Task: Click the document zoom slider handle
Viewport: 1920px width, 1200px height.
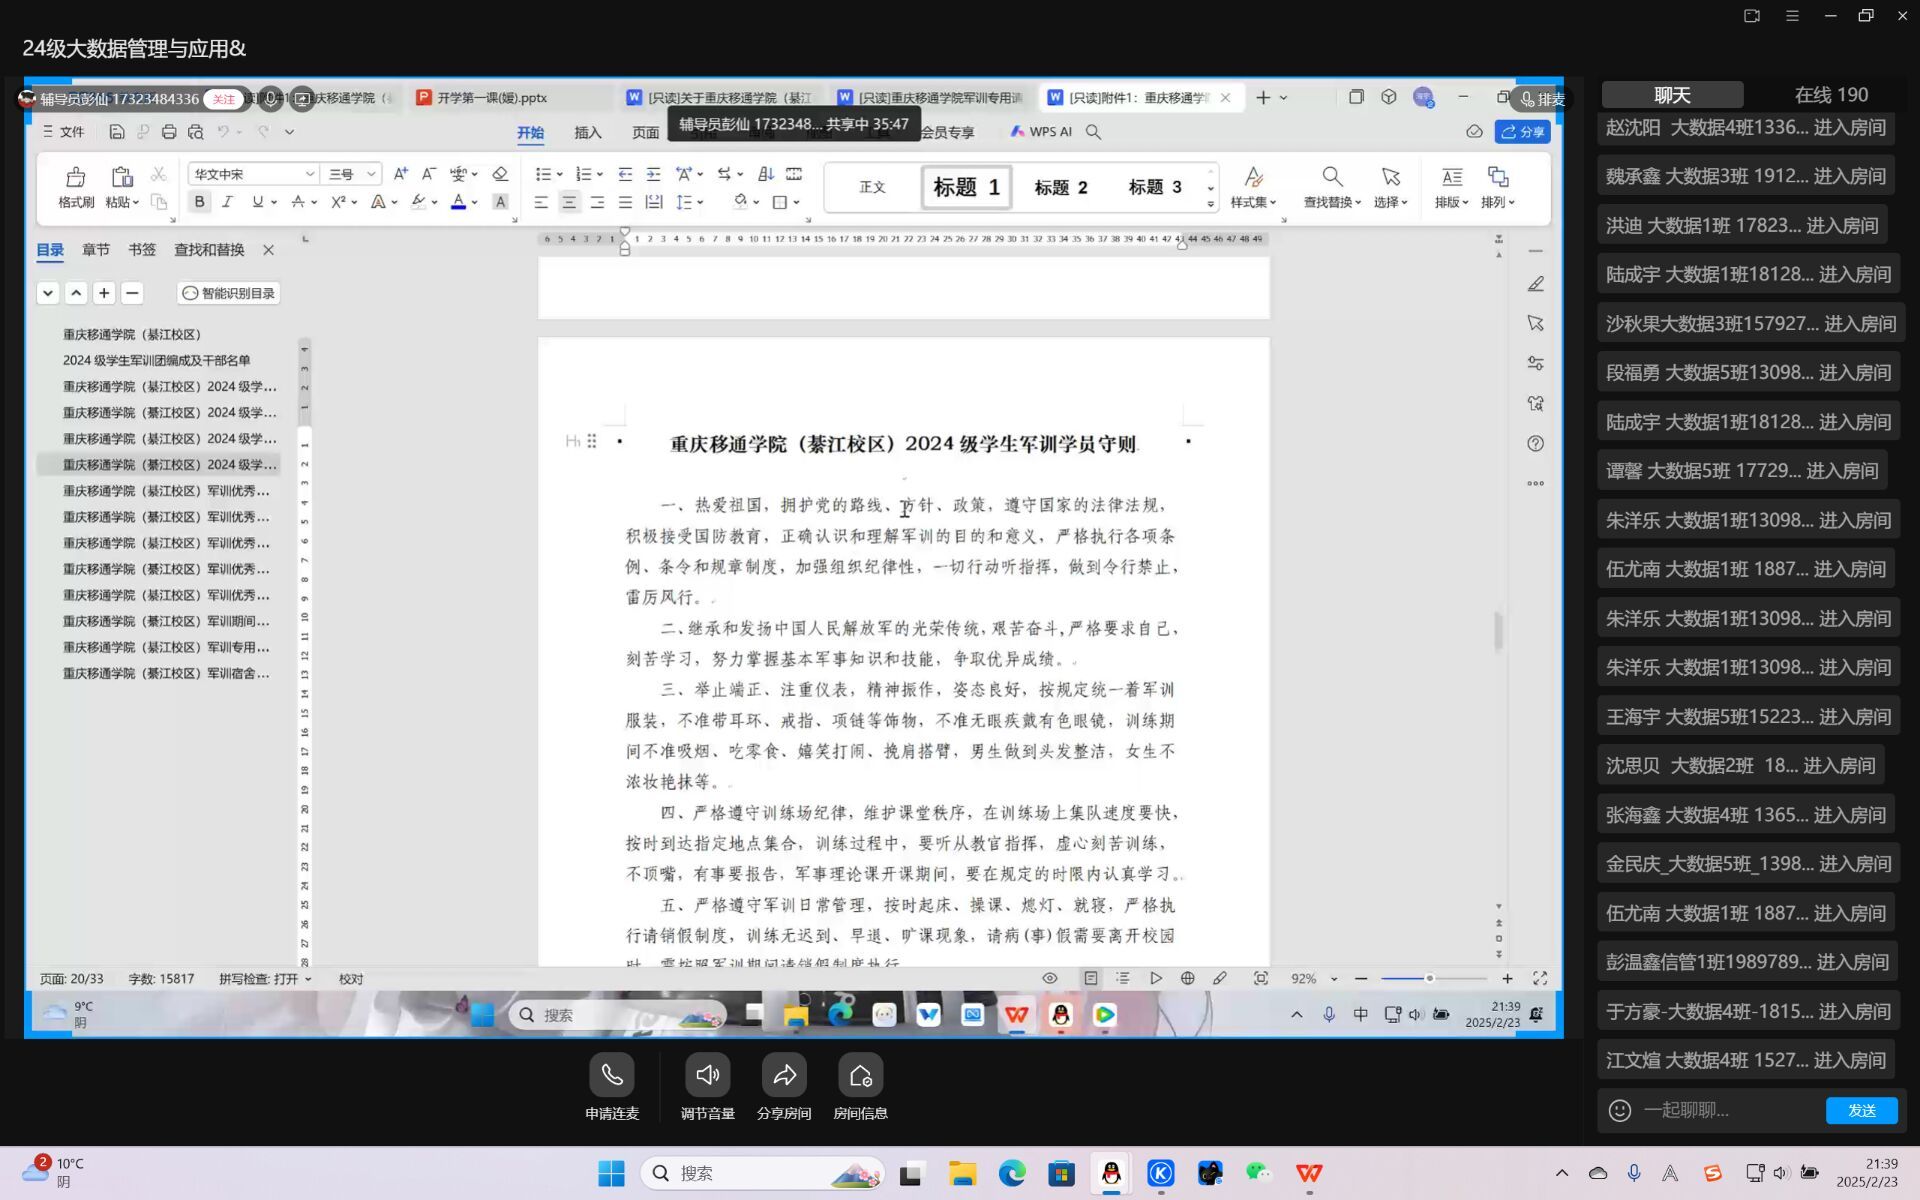Action: pos(1429,978)
